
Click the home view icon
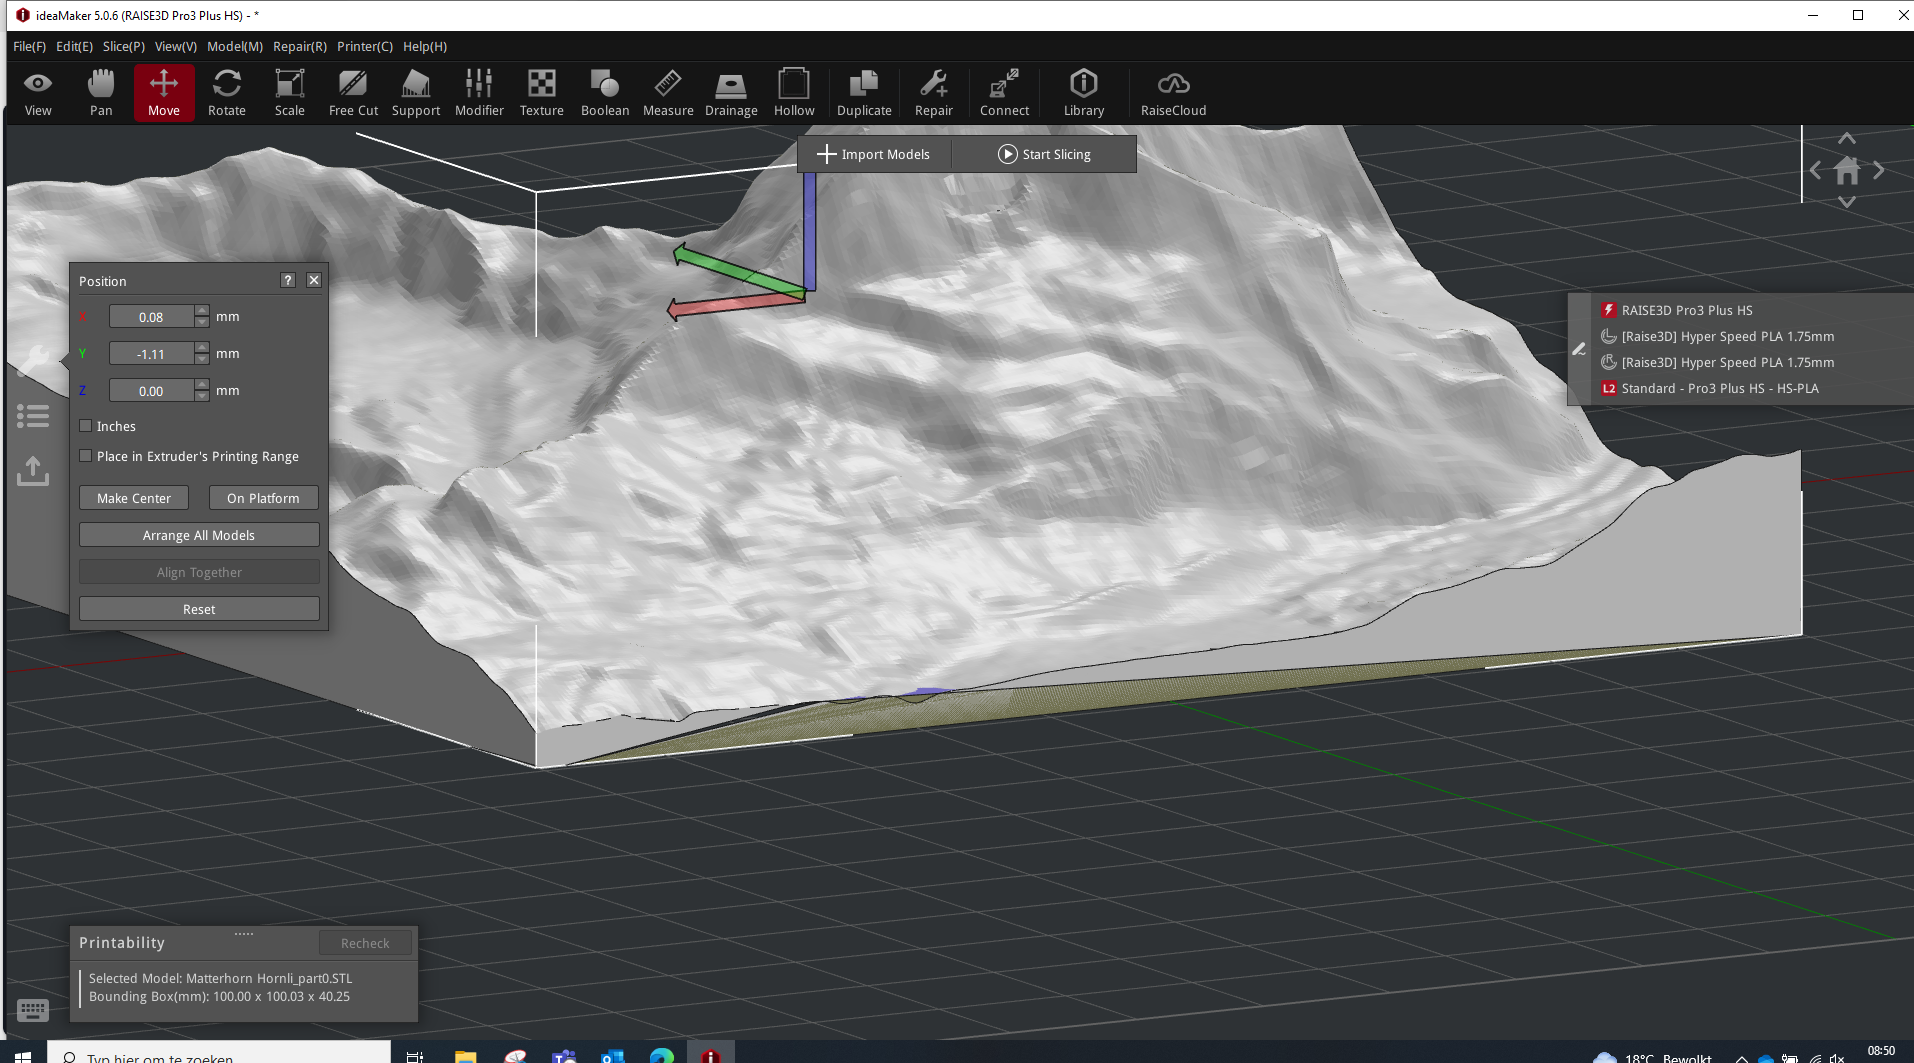[1846, 171]
